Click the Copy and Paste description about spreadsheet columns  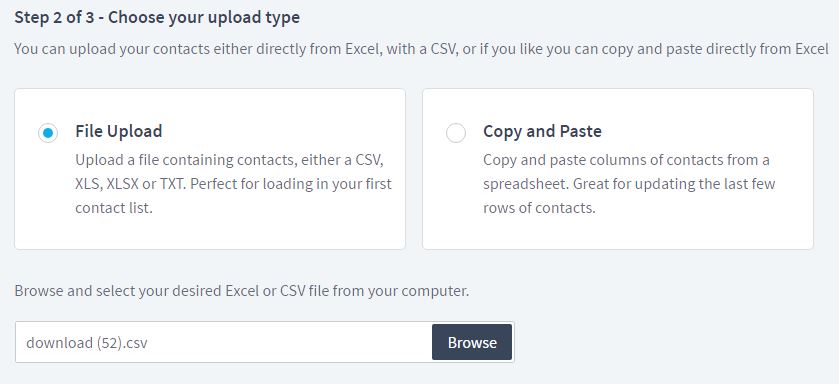pyautogui.click(x=629, y=183)
